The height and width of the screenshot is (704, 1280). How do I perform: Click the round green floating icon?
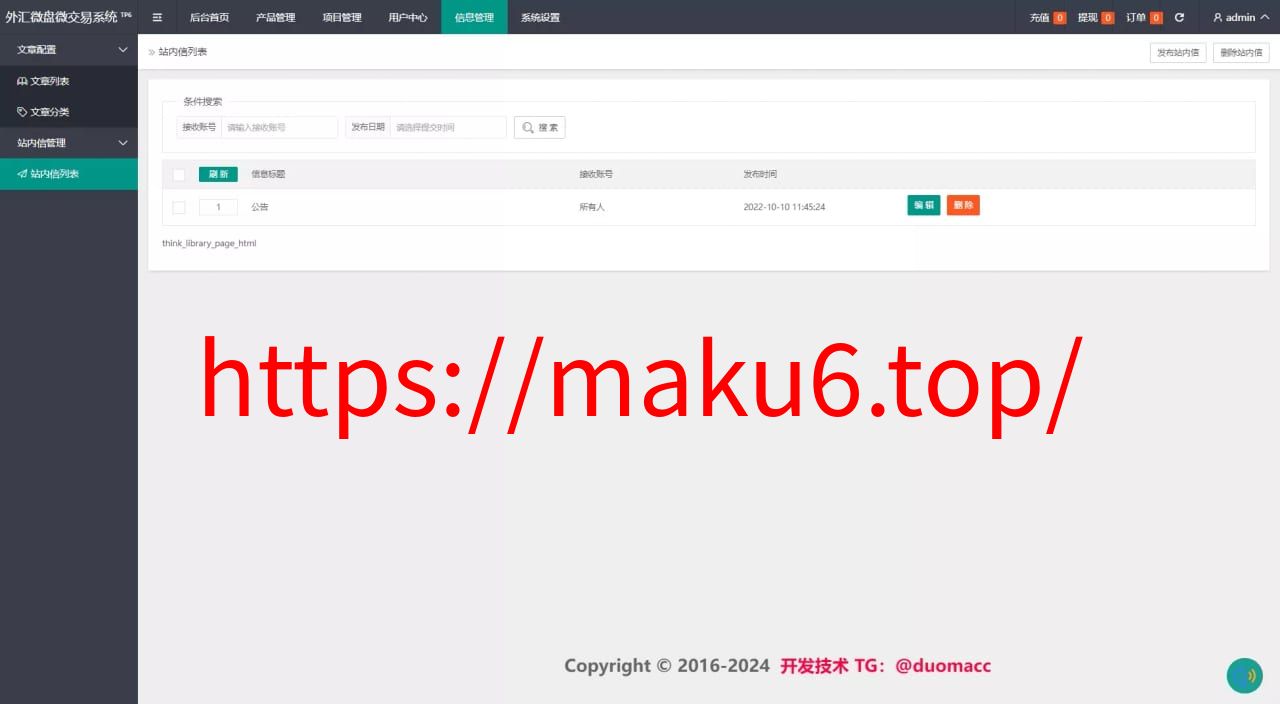(1245, 676)
